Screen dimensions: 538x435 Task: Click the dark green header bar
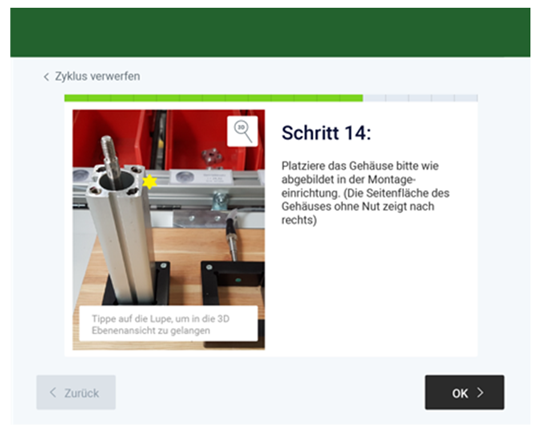pos(270,33)
